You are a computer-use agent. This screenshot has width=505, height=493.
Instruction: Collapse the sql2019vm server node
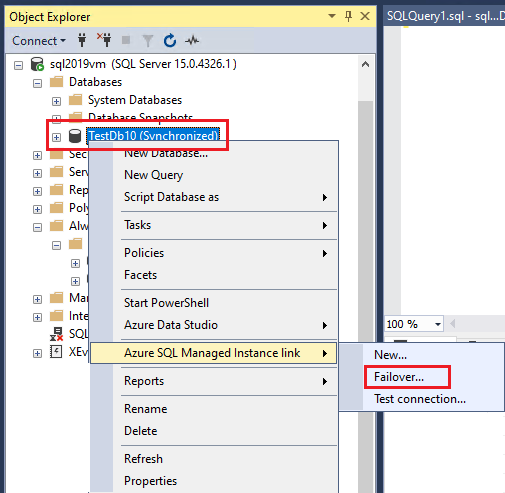[18, 65]
